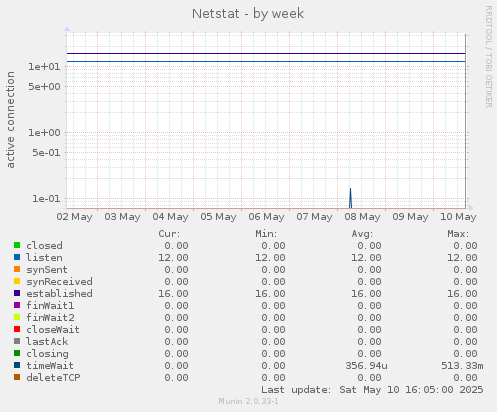Click the 'established' legend label
The height and width of the screenshot is (412, 497).
tap(59, 294)
